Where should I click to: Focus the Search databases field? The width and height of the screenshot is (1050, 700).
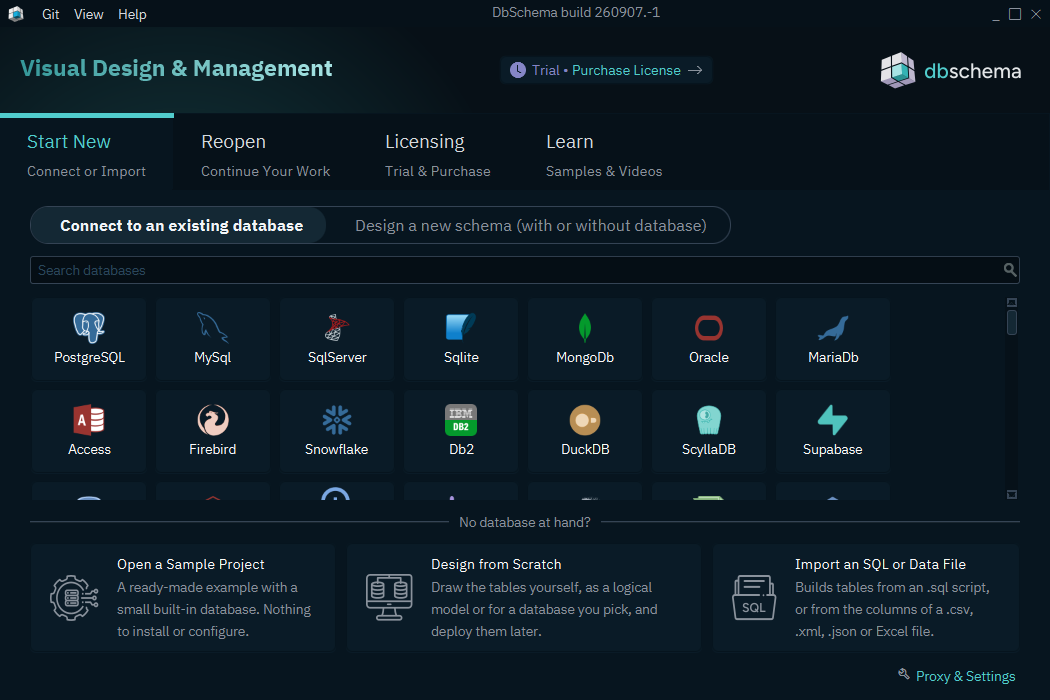(524, 270)
